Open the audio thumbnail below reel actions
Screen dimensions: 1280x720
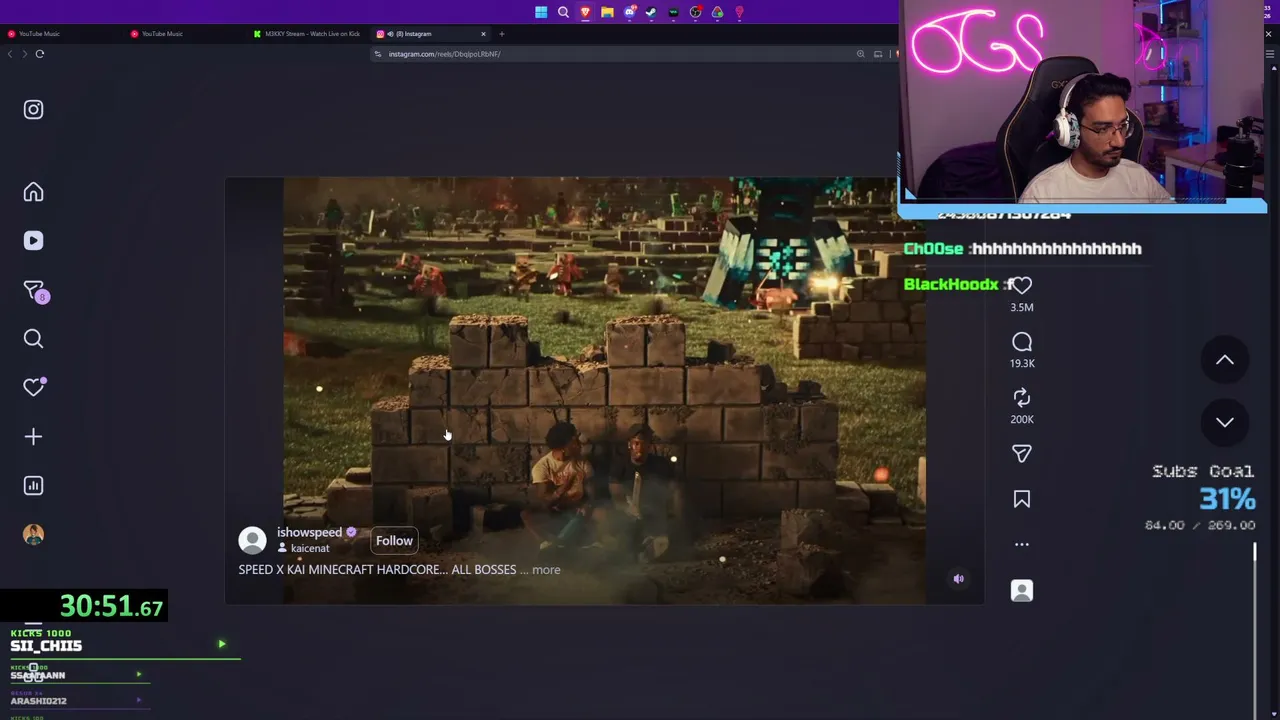[1021, 591]
